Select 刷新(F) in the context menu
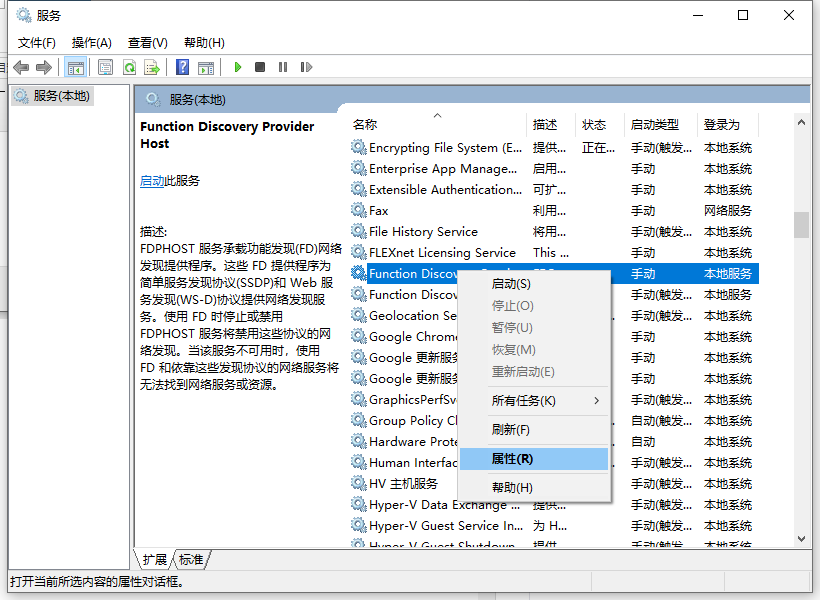Image resolution: width=820 pixels, height=600 pixels. pyautogui.click(x=510, y=430)
